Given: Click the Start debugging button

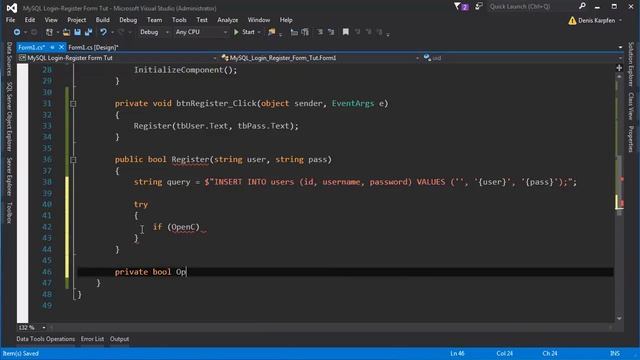Looking at the screenshot, I should [244, 32].
